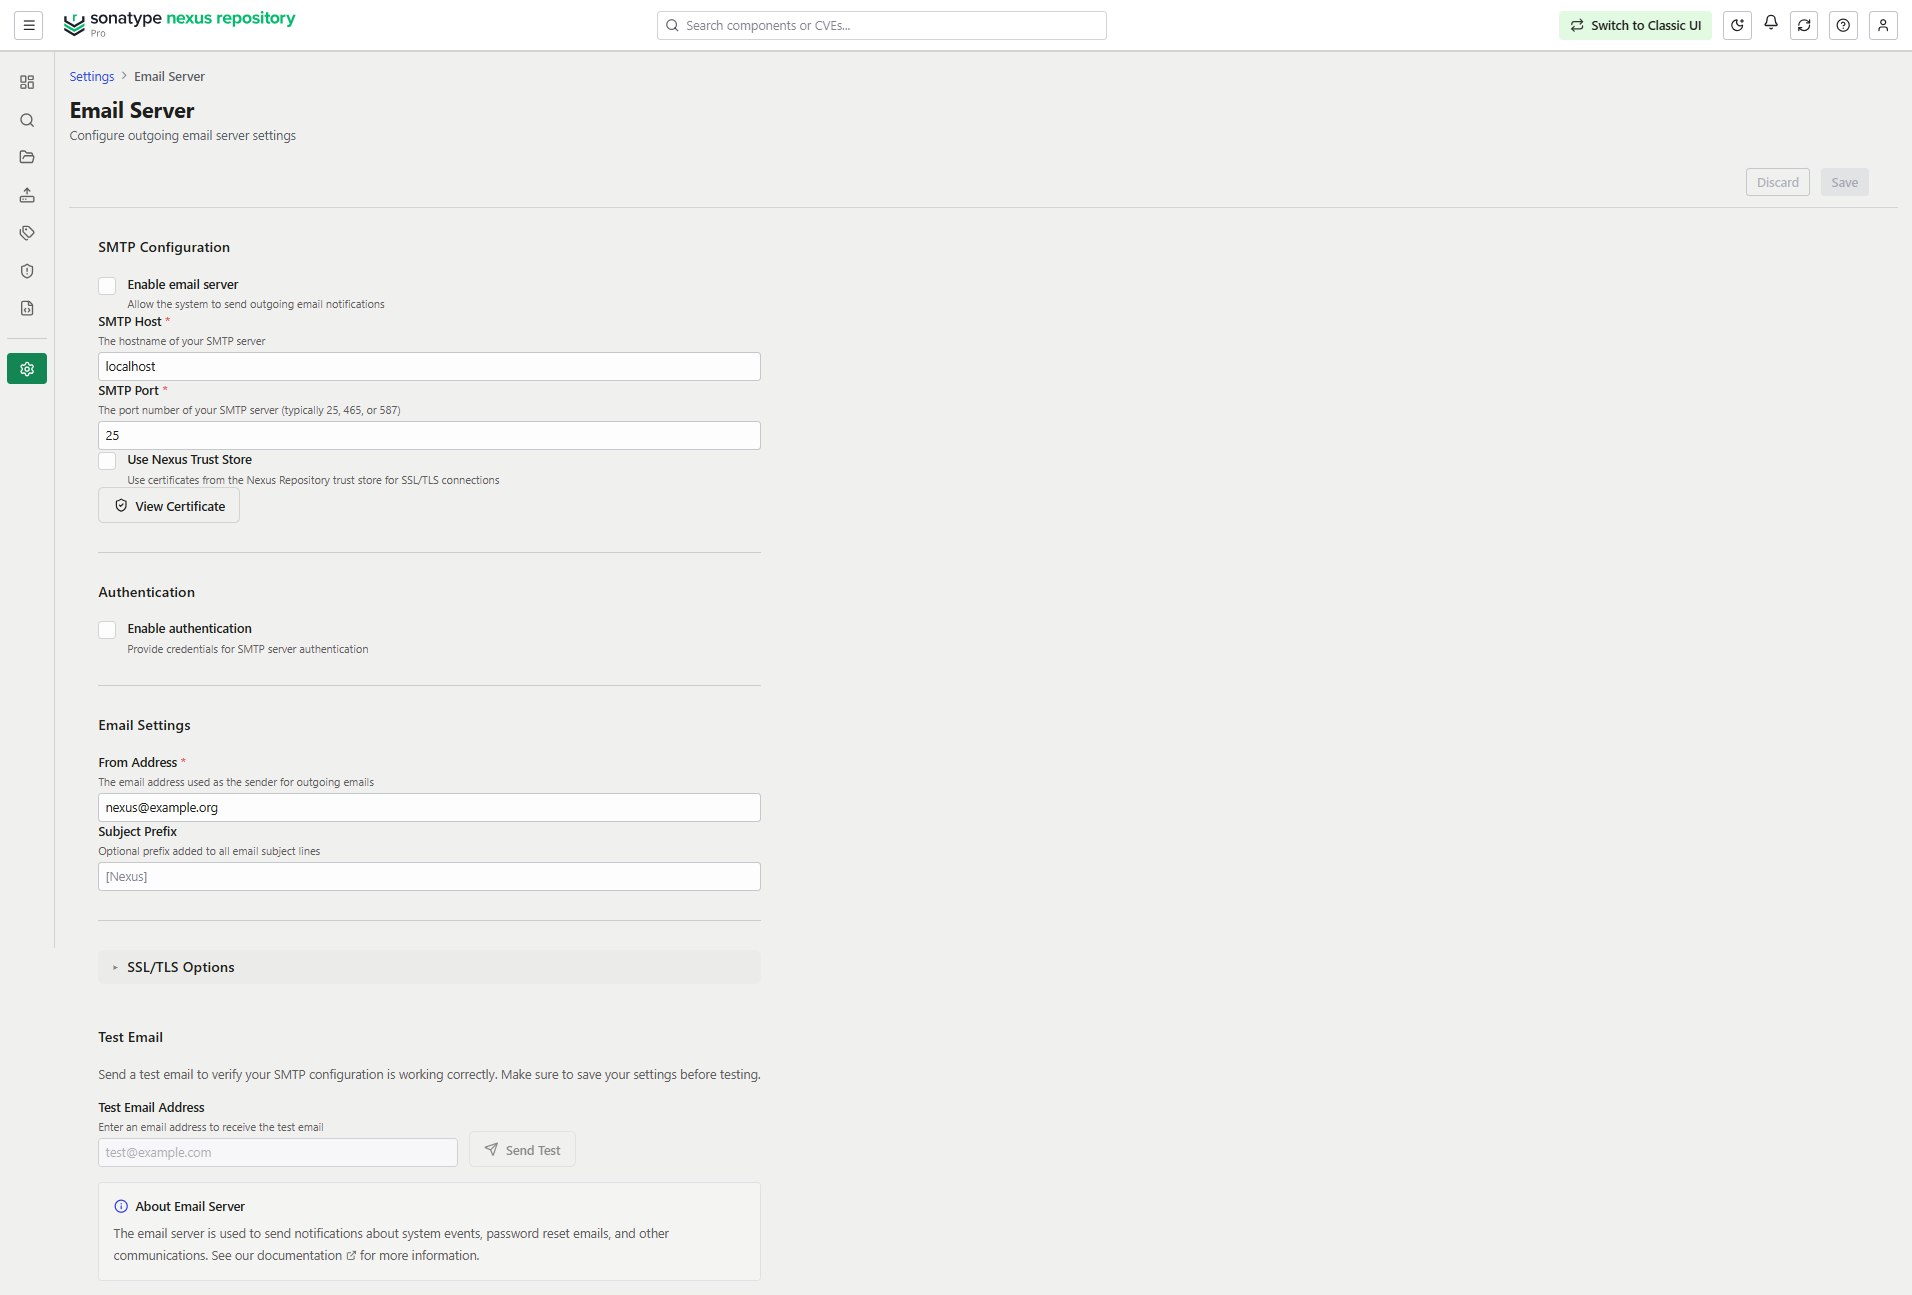This screenshot has height=1295, width=1912.
Task: Open the Settings gear icon in sidebar
Action: click(x=27, y=369)
